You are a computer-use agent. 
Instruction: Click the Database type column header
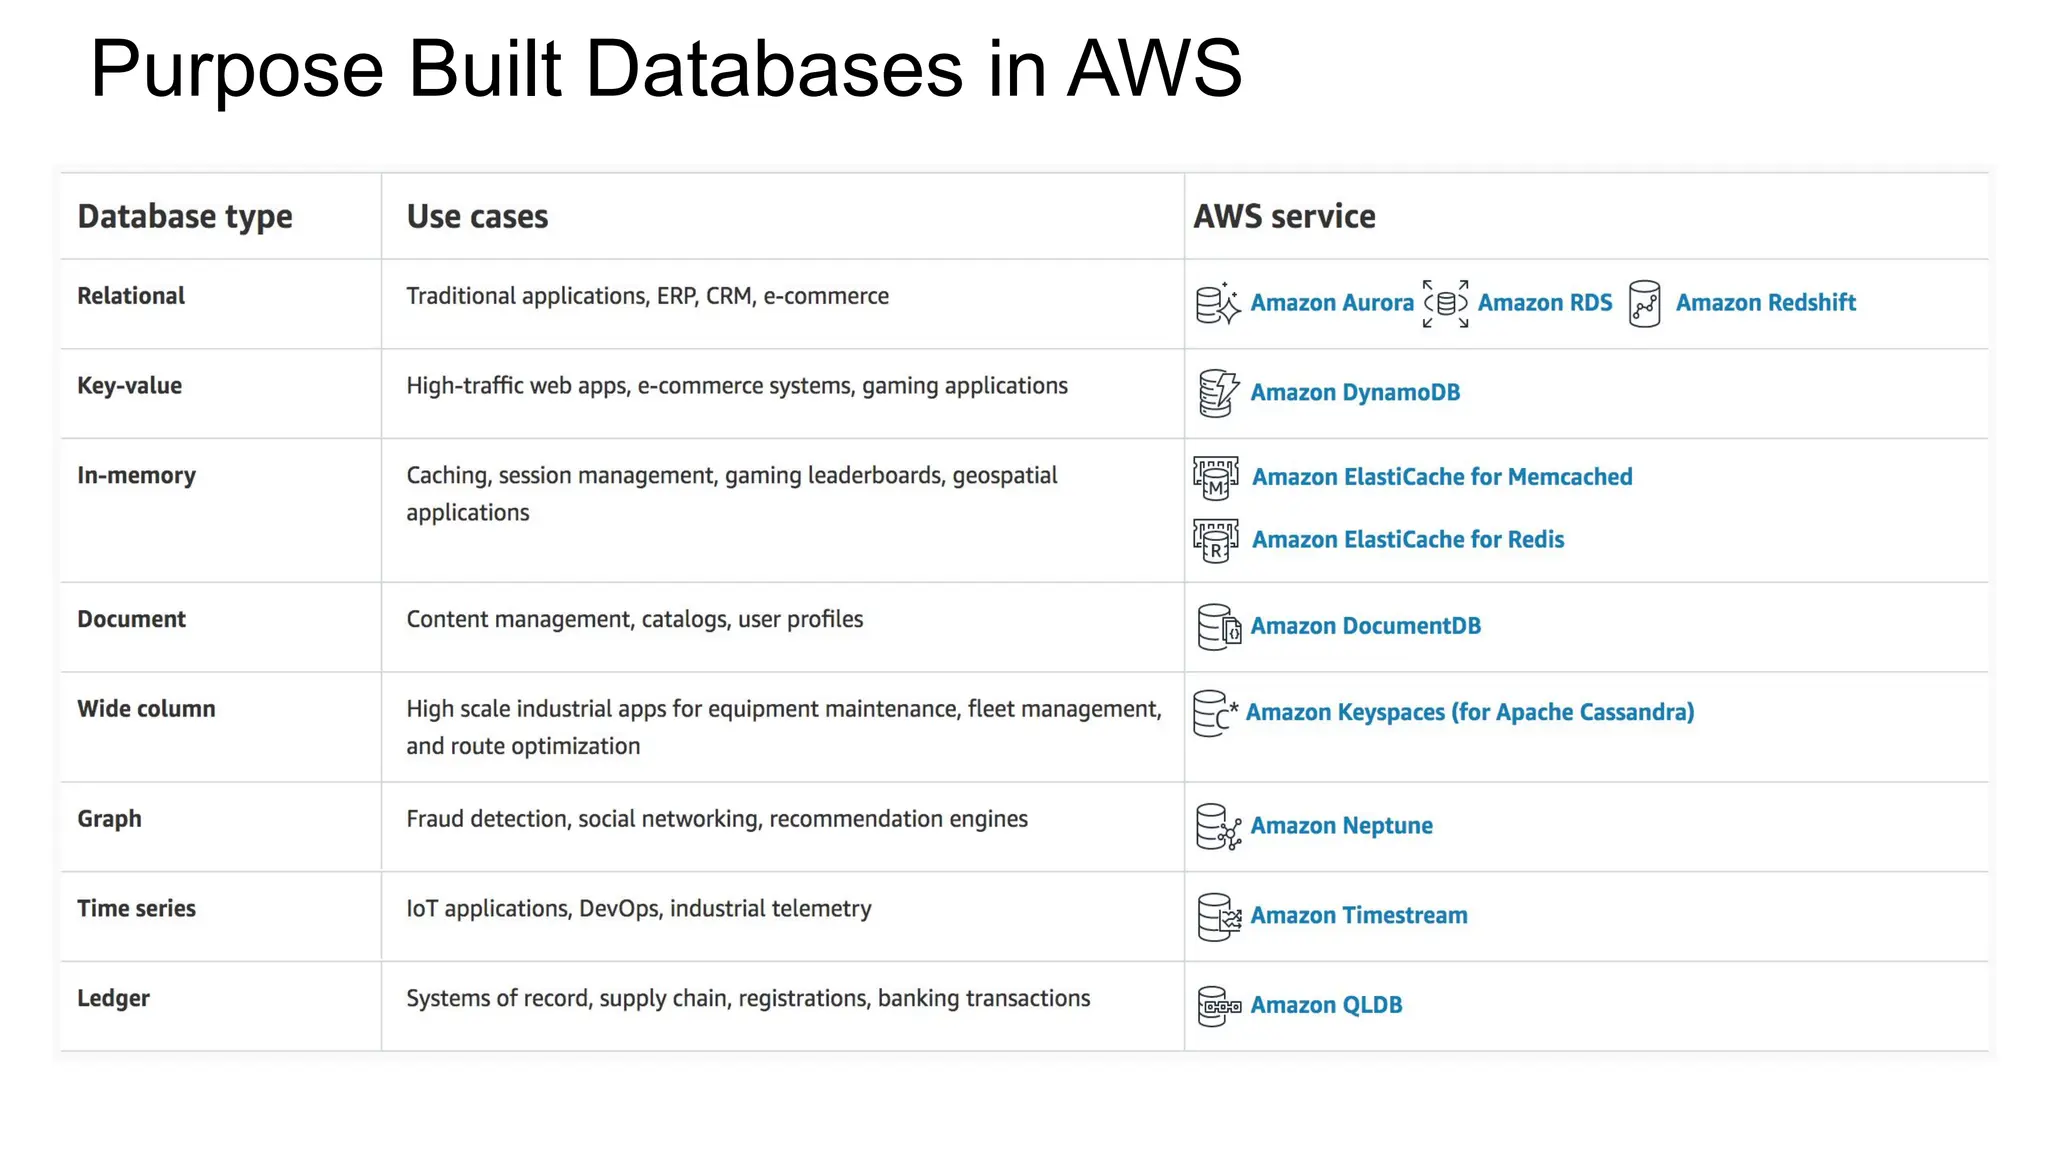click(185, 217)
